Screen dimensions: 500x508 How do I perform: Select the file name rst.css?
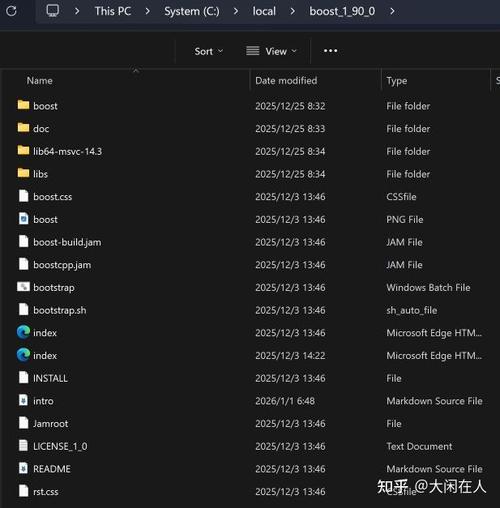click(x=46, y=492)
